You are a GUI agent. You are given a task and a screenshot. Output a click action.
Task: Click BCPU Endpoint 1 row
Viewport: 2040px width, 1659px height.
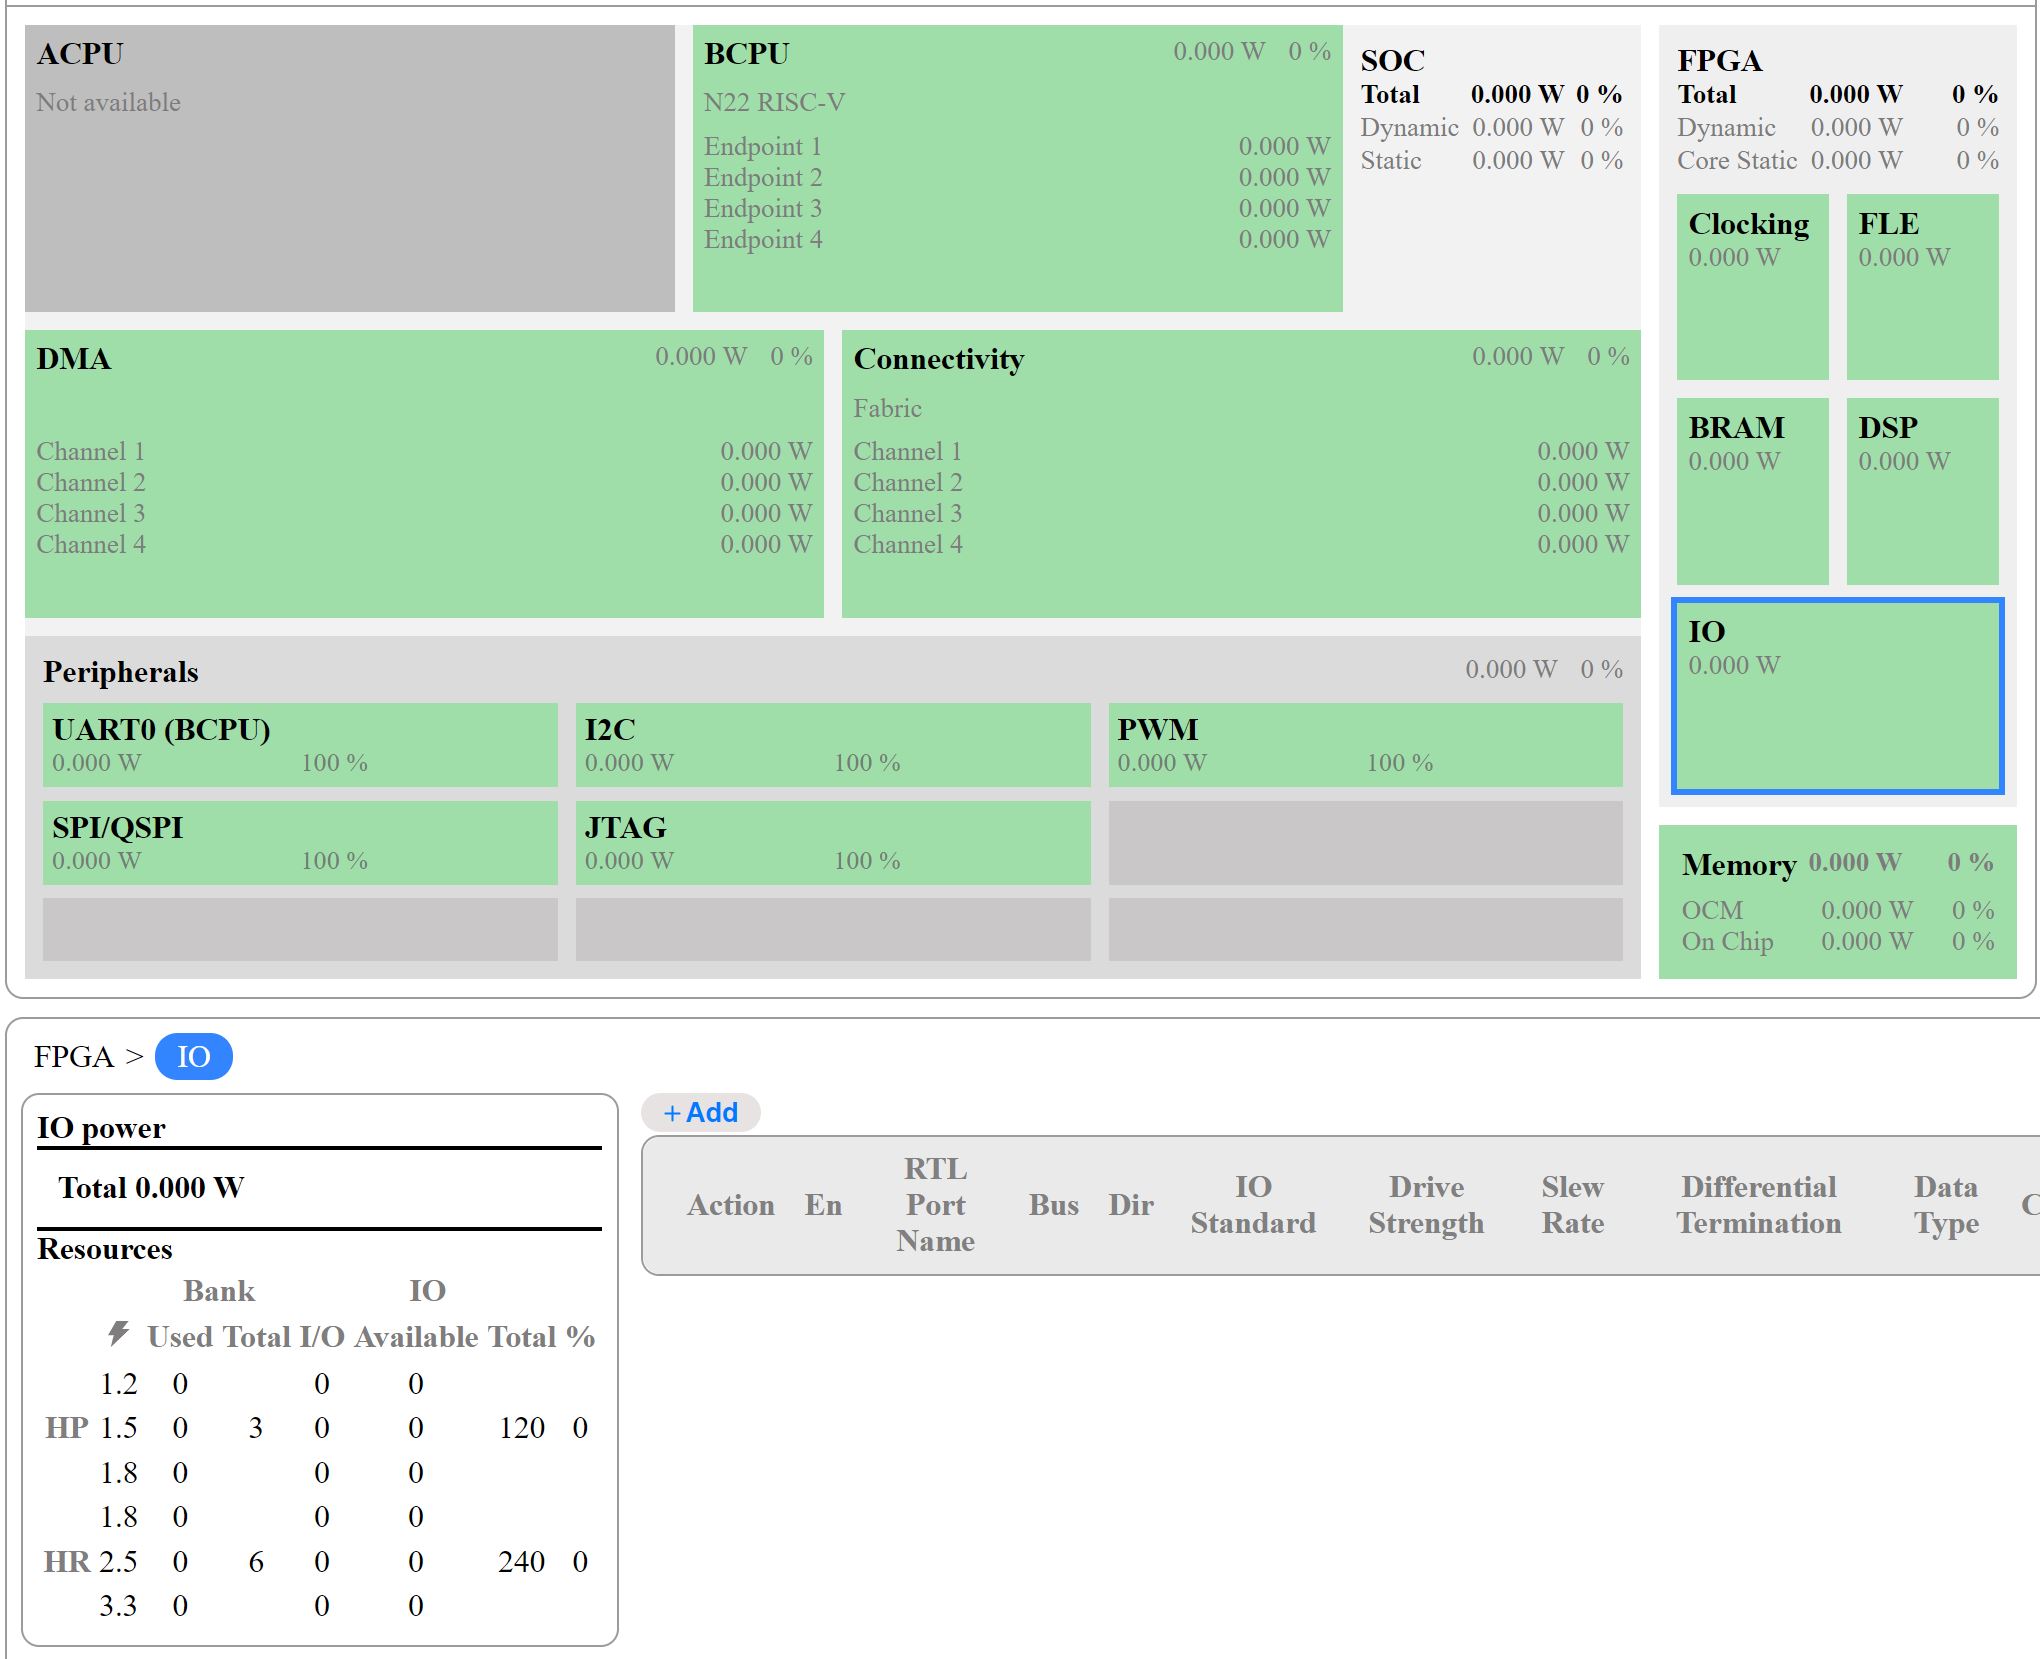point(1017,146)
